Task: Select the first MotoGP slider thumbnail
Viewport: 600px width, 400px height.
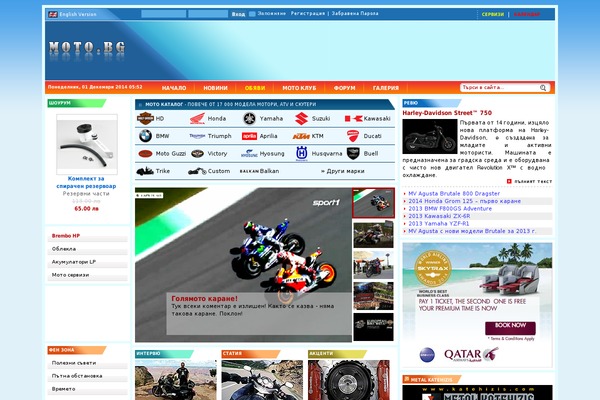Action: [x=373, y=203]
